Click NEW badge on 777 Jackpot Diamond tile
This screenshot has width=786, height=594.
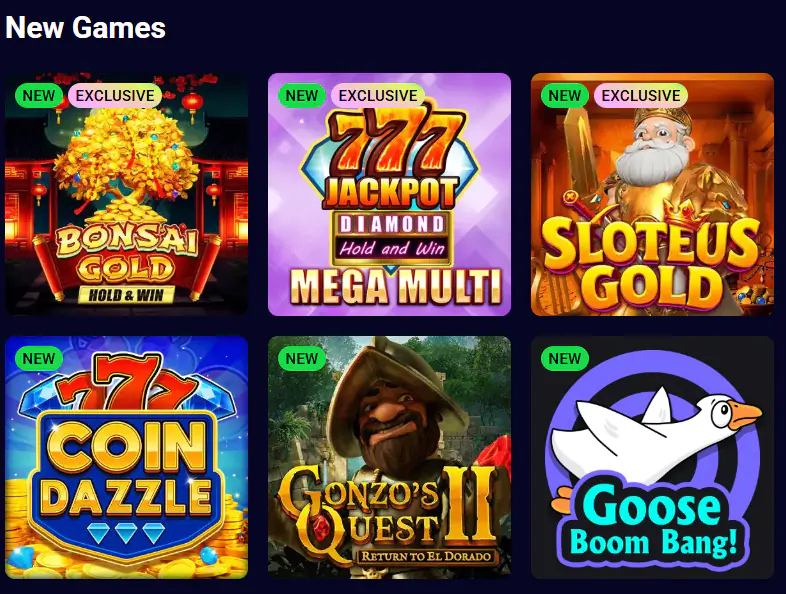point(302,95)
